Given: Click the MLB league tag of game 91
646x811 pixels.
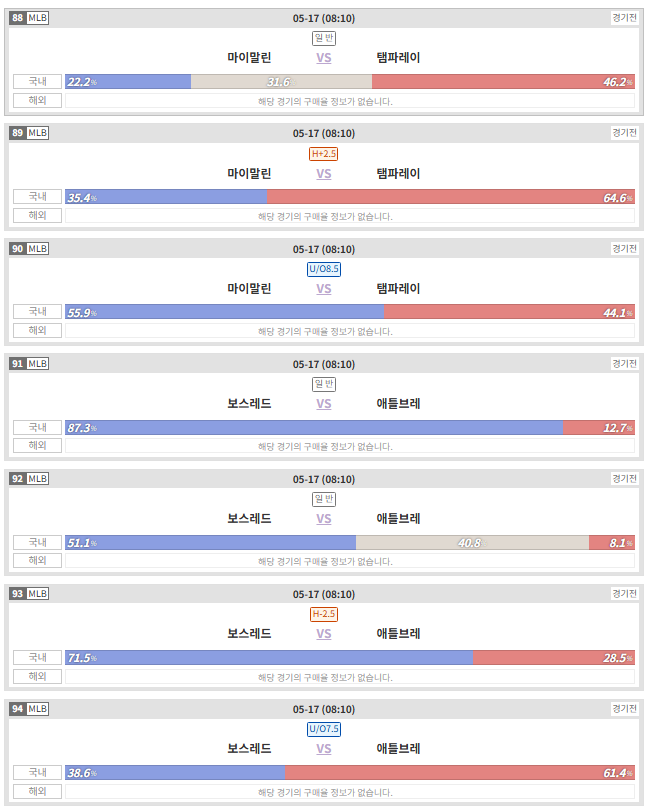Looking at the screenshot, I should [x=38, y=364].
